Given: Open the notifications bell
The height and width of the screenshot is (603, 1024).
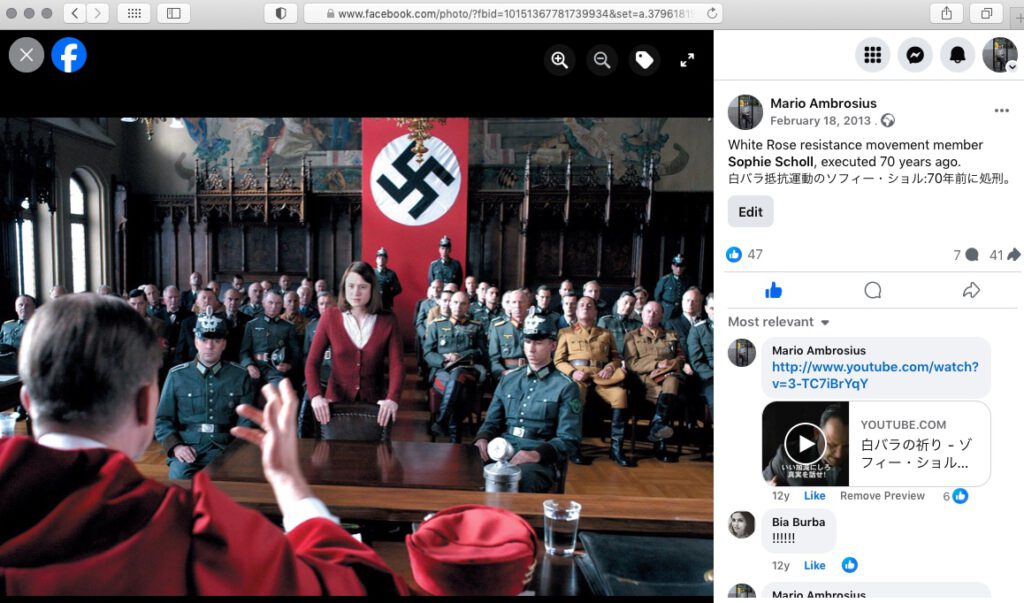Looking at the screenshot, I should pos(957,55).
